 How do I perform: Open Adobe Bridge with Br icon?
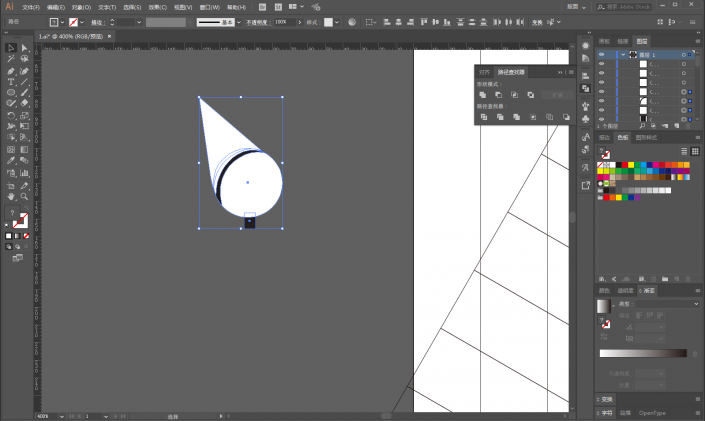coord(263,7)
